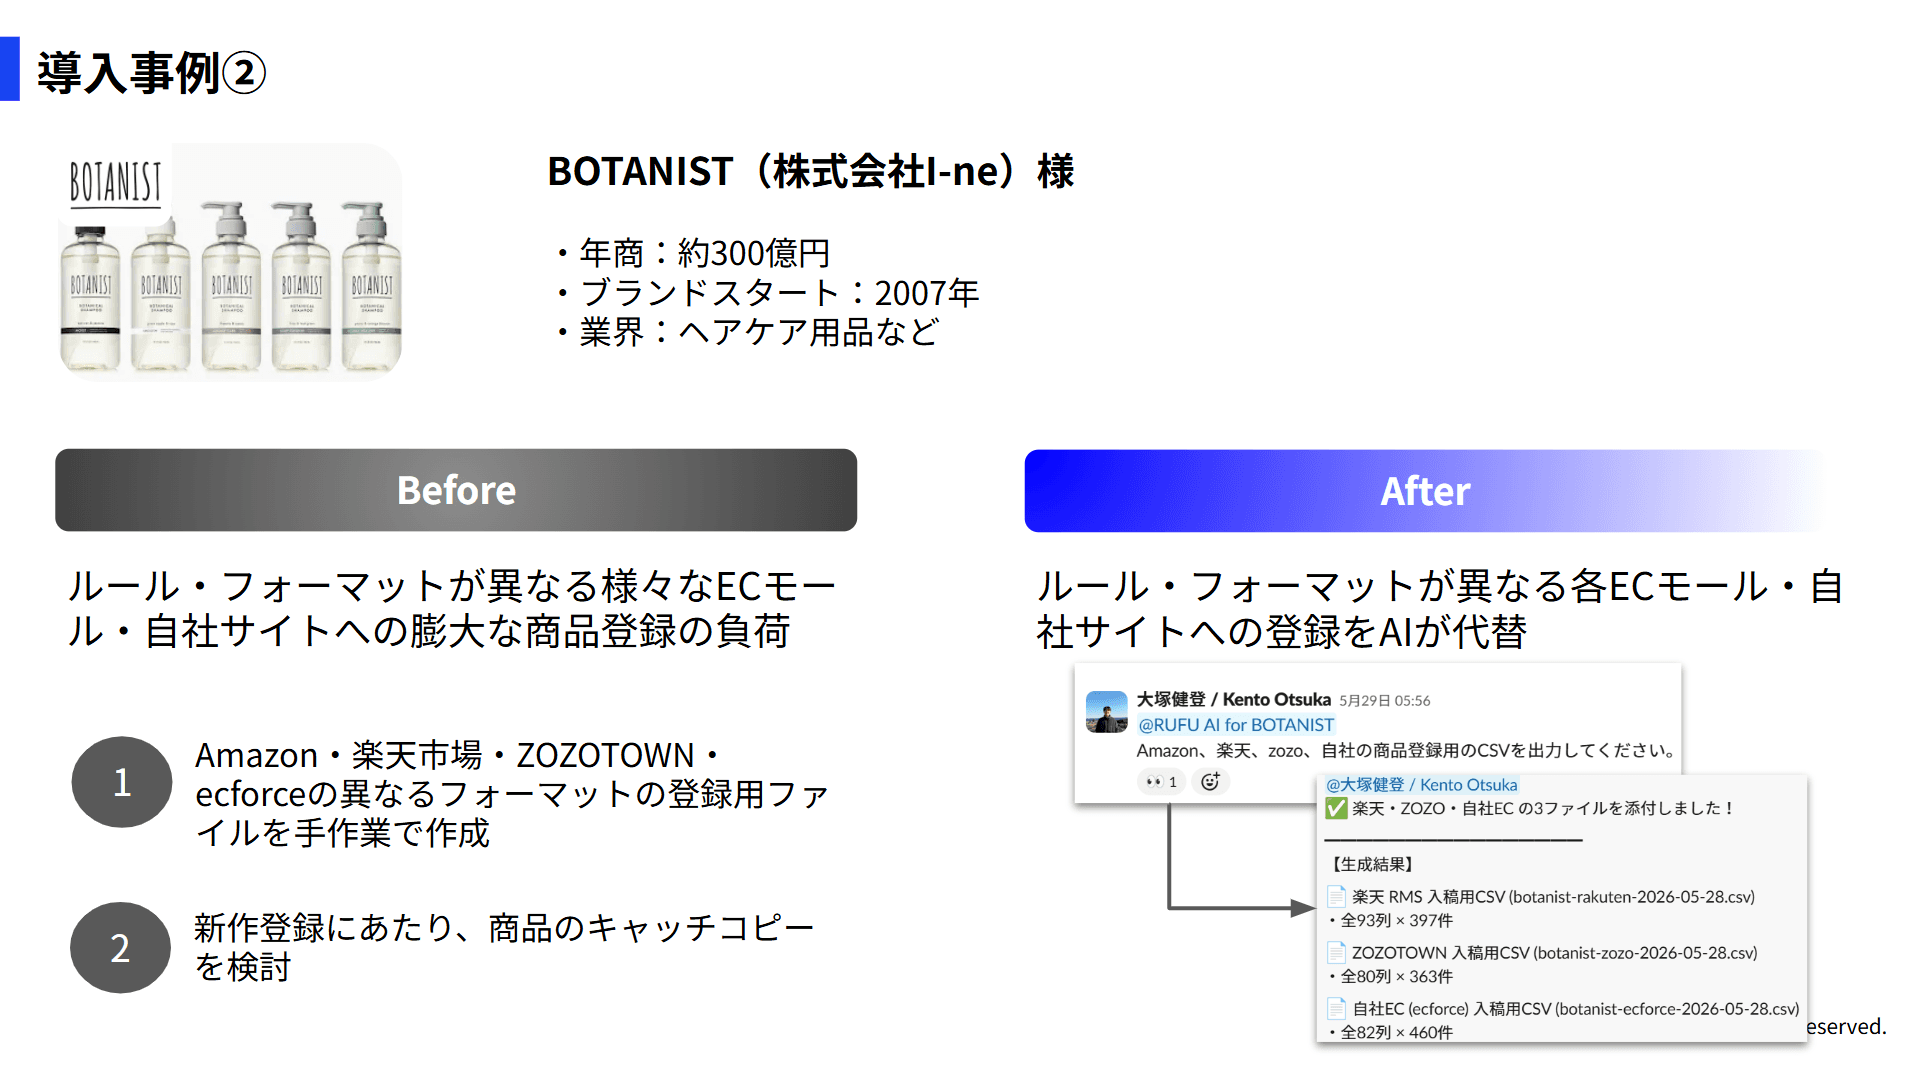Click the line 全82列 × 460件
1919x1079 pixels.
(x=1390, y=1033)
